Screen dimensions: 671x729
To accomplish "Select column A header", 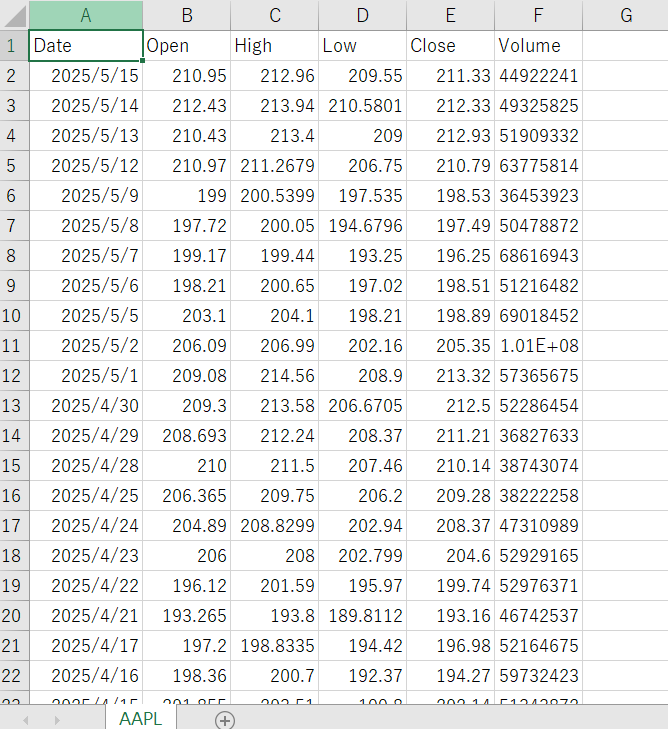I will pyautogui.click(x=86, y=15).
